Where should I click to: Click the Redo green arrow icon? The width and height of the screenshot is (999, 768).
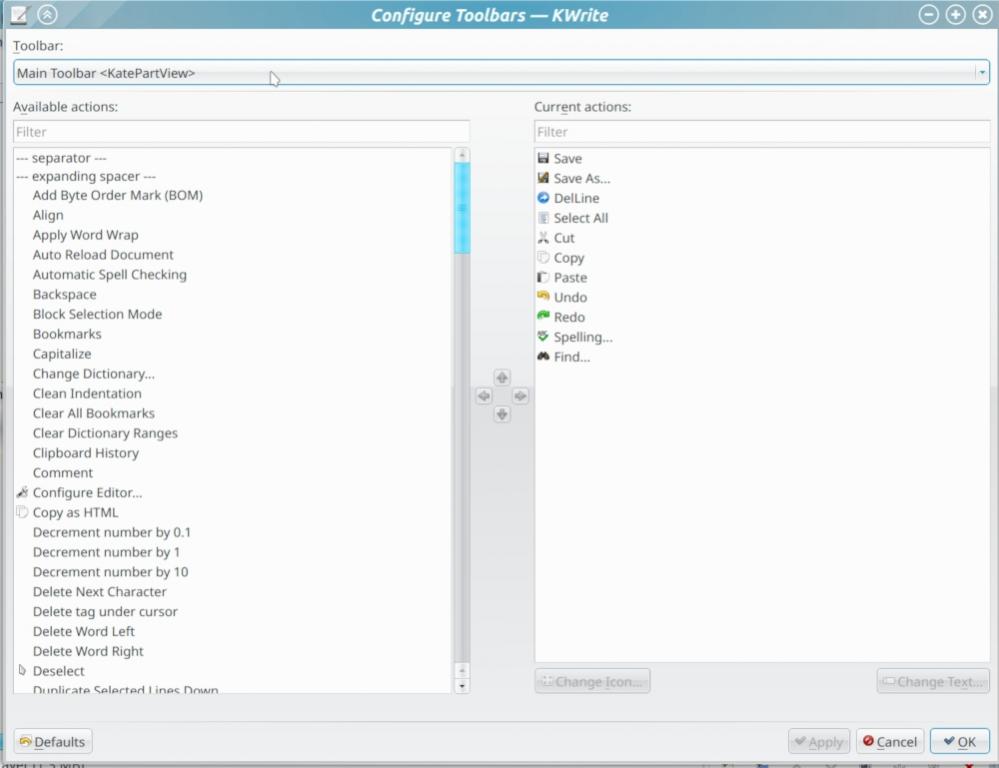(543, 316)
